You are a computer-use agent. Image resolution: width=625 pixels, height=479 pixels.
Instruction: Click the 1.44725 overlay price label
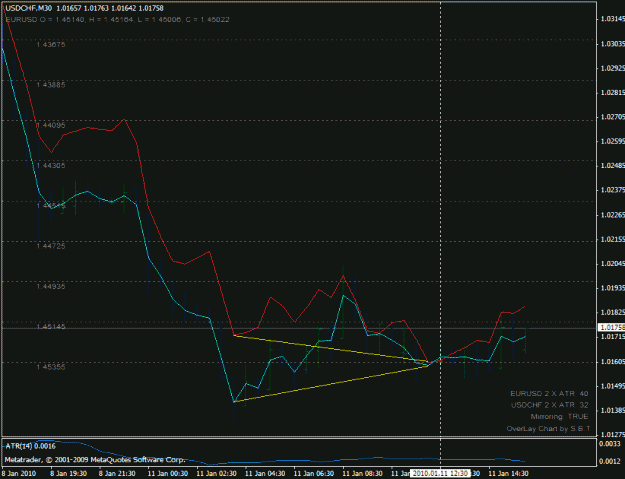[x=51, y=246]
